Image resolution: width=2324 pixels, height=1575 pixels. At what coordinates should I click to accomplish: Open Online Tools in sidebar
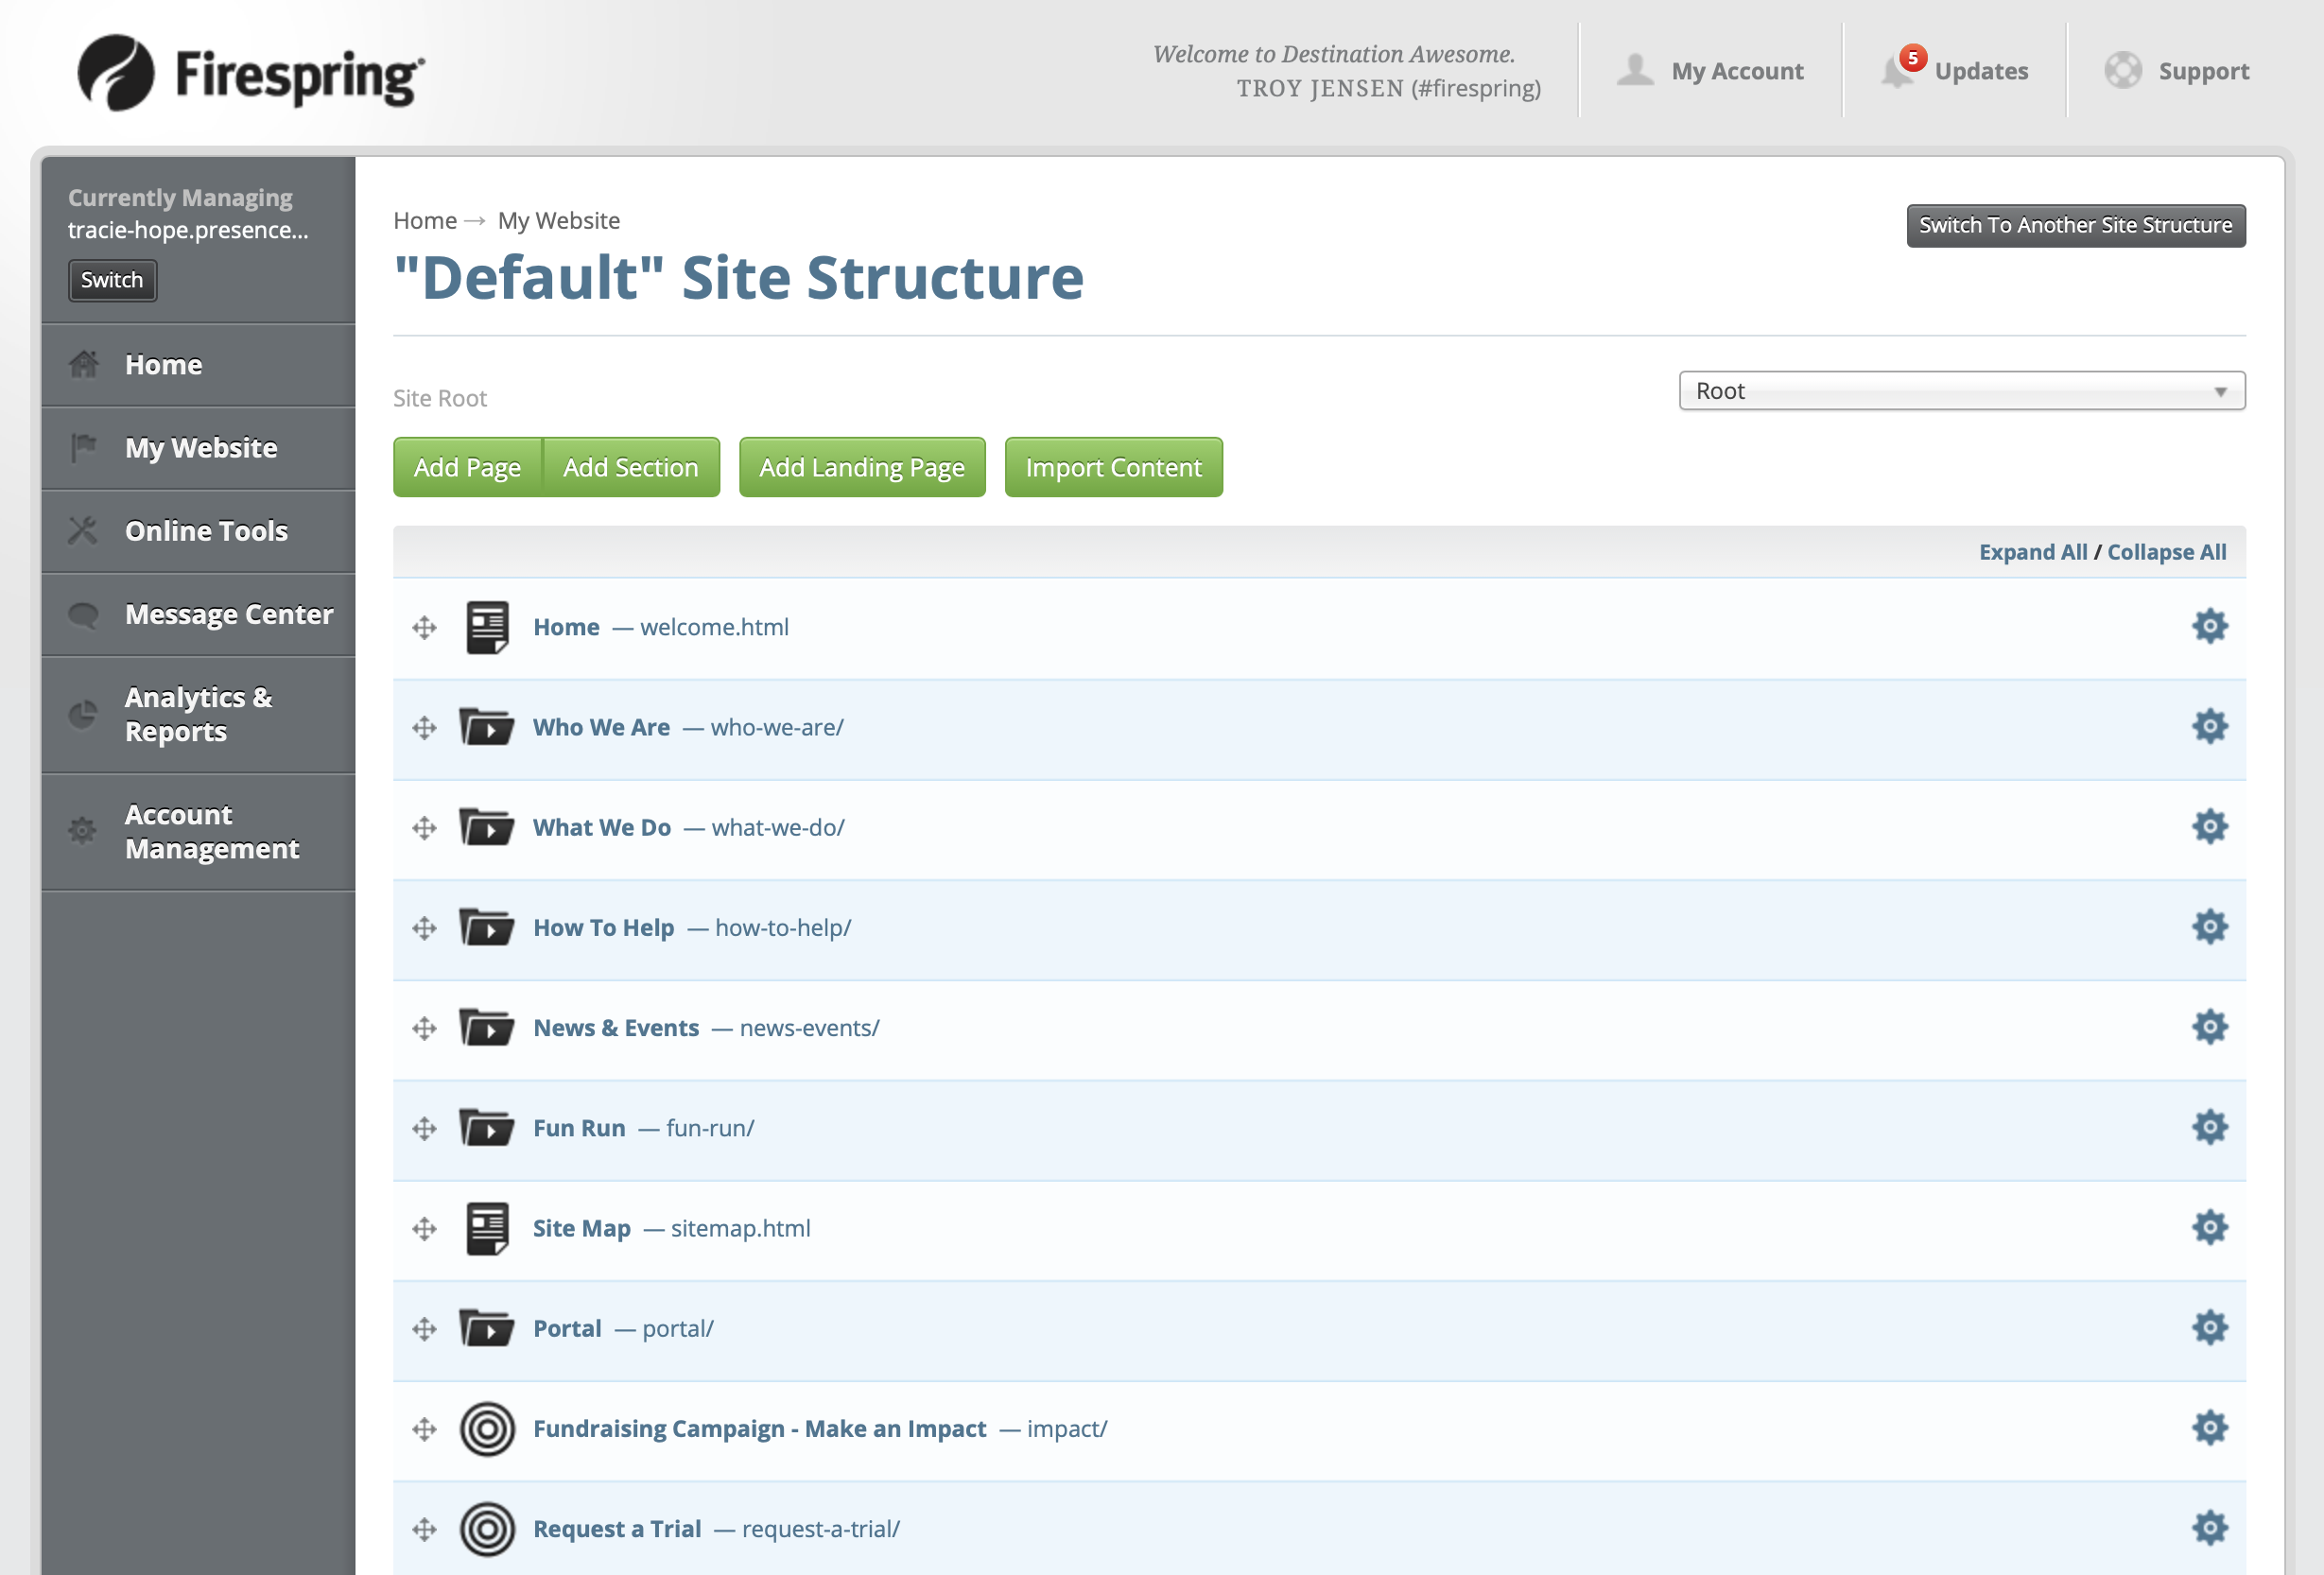(206, 531)
